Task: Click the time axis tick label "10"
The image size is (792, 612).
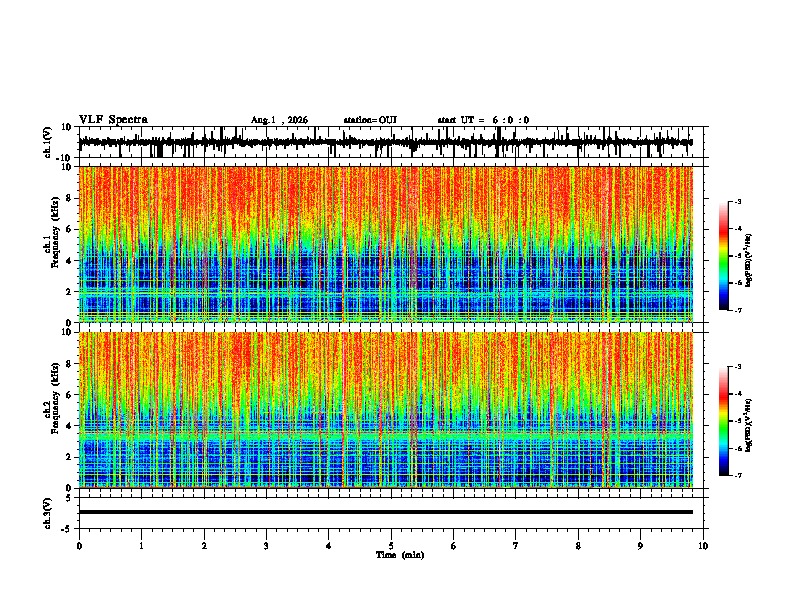Action: click(703, 546)
